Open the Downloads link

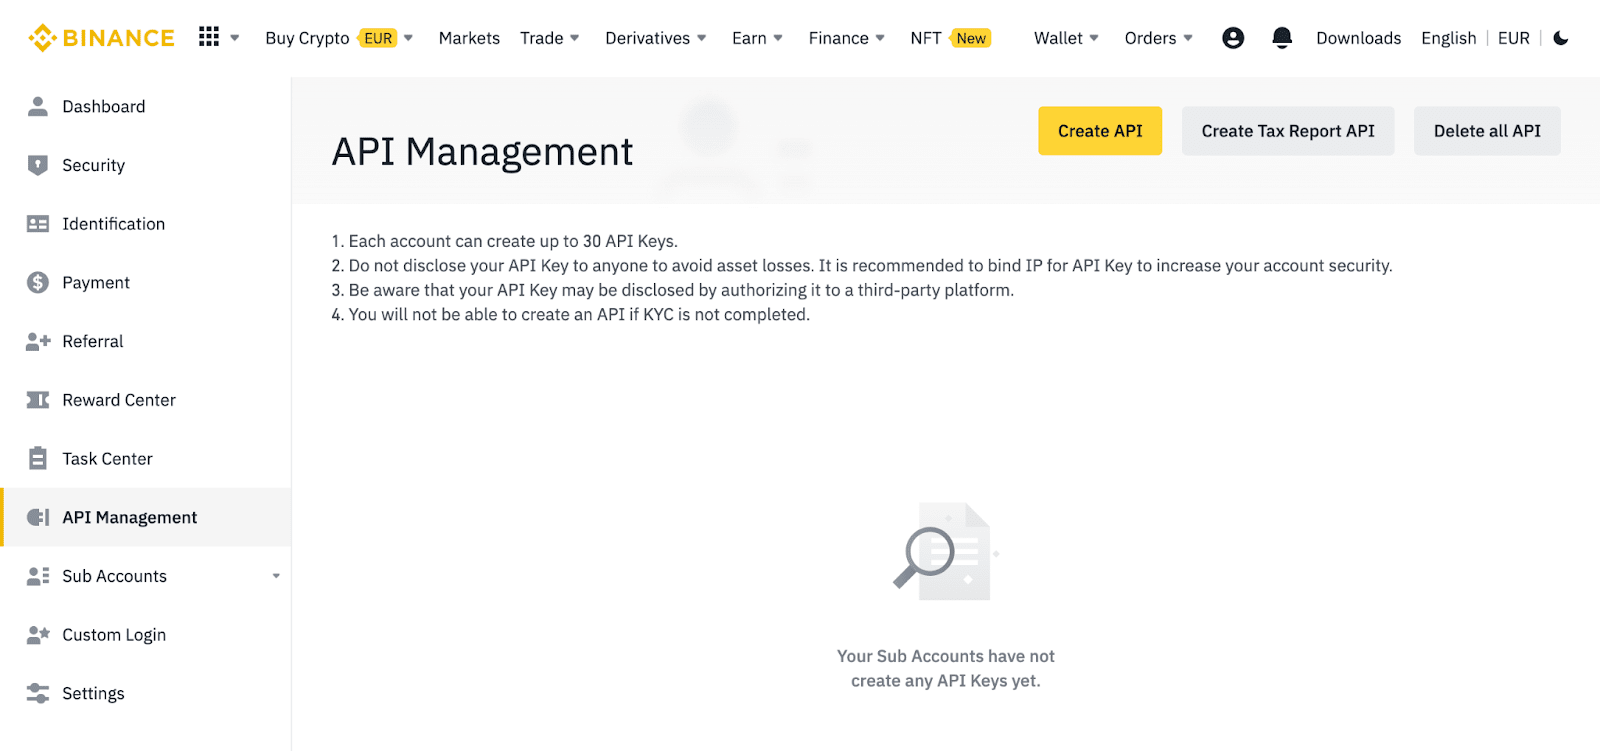tap(1358, 38)
